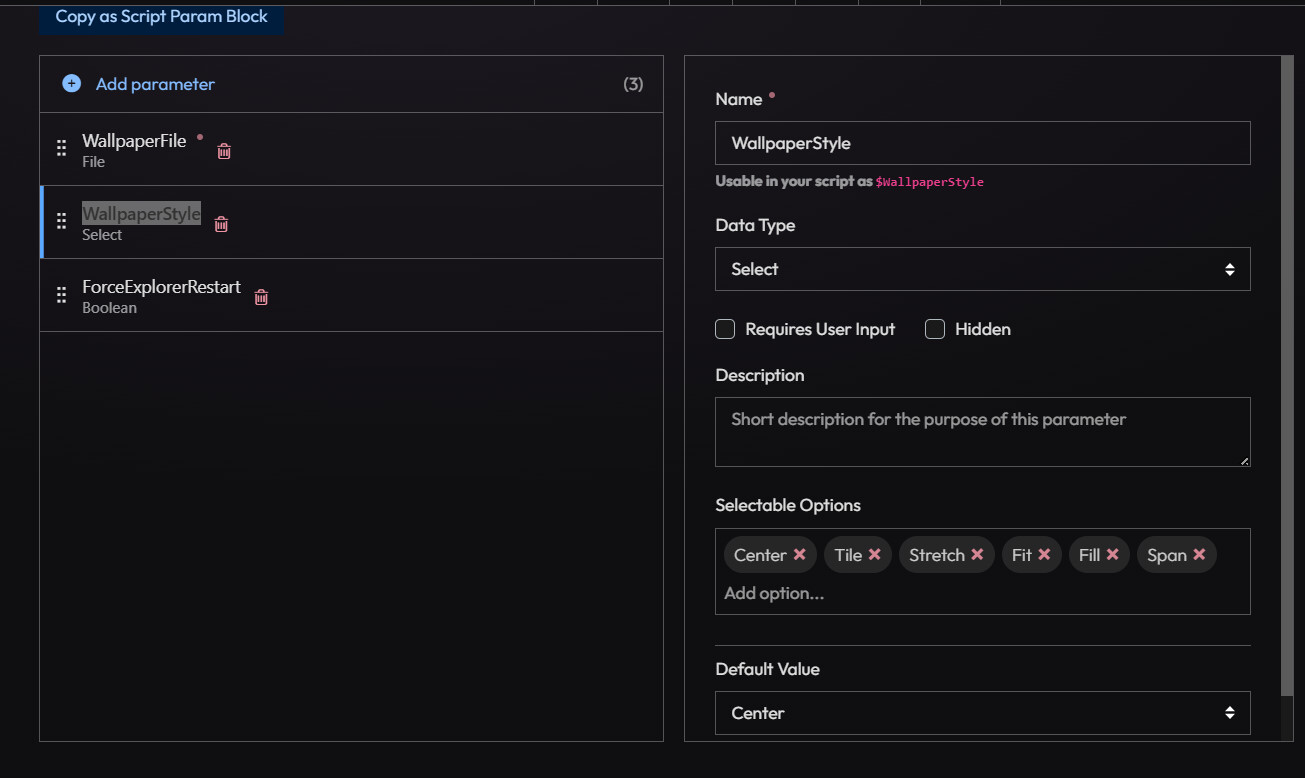Click into the Description text area
1305x778 pixels.
coord(982,432)
